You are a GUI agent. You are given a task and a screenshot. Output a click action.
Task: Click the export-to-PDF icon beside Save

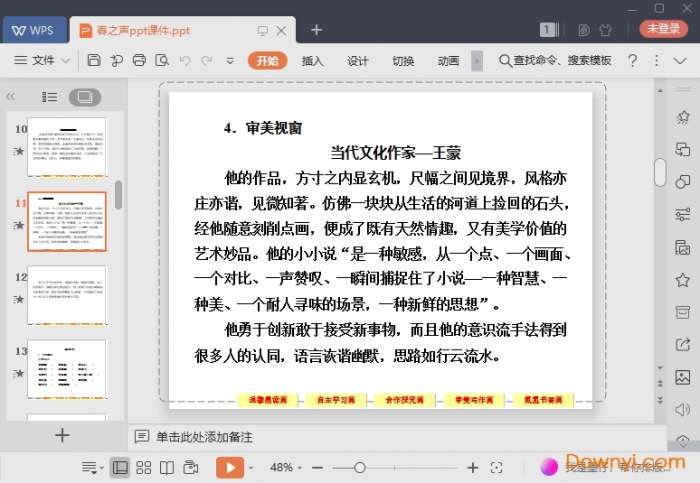click(x=117, y=60)
